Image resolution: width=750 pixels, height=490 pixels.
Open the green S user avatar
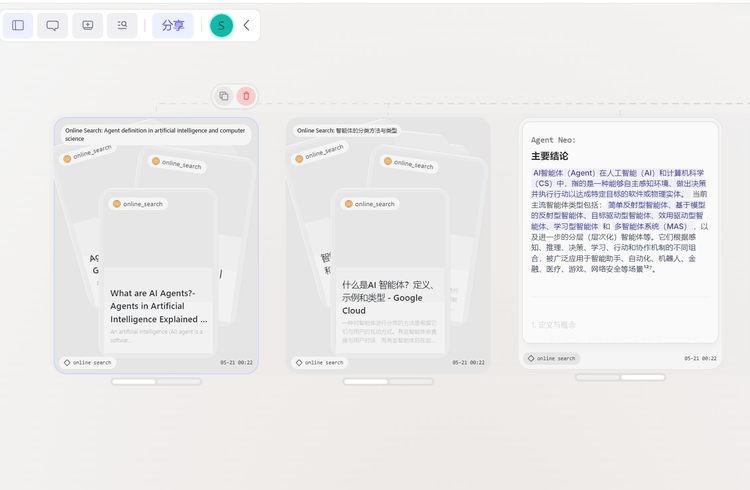tap(221, 25)
